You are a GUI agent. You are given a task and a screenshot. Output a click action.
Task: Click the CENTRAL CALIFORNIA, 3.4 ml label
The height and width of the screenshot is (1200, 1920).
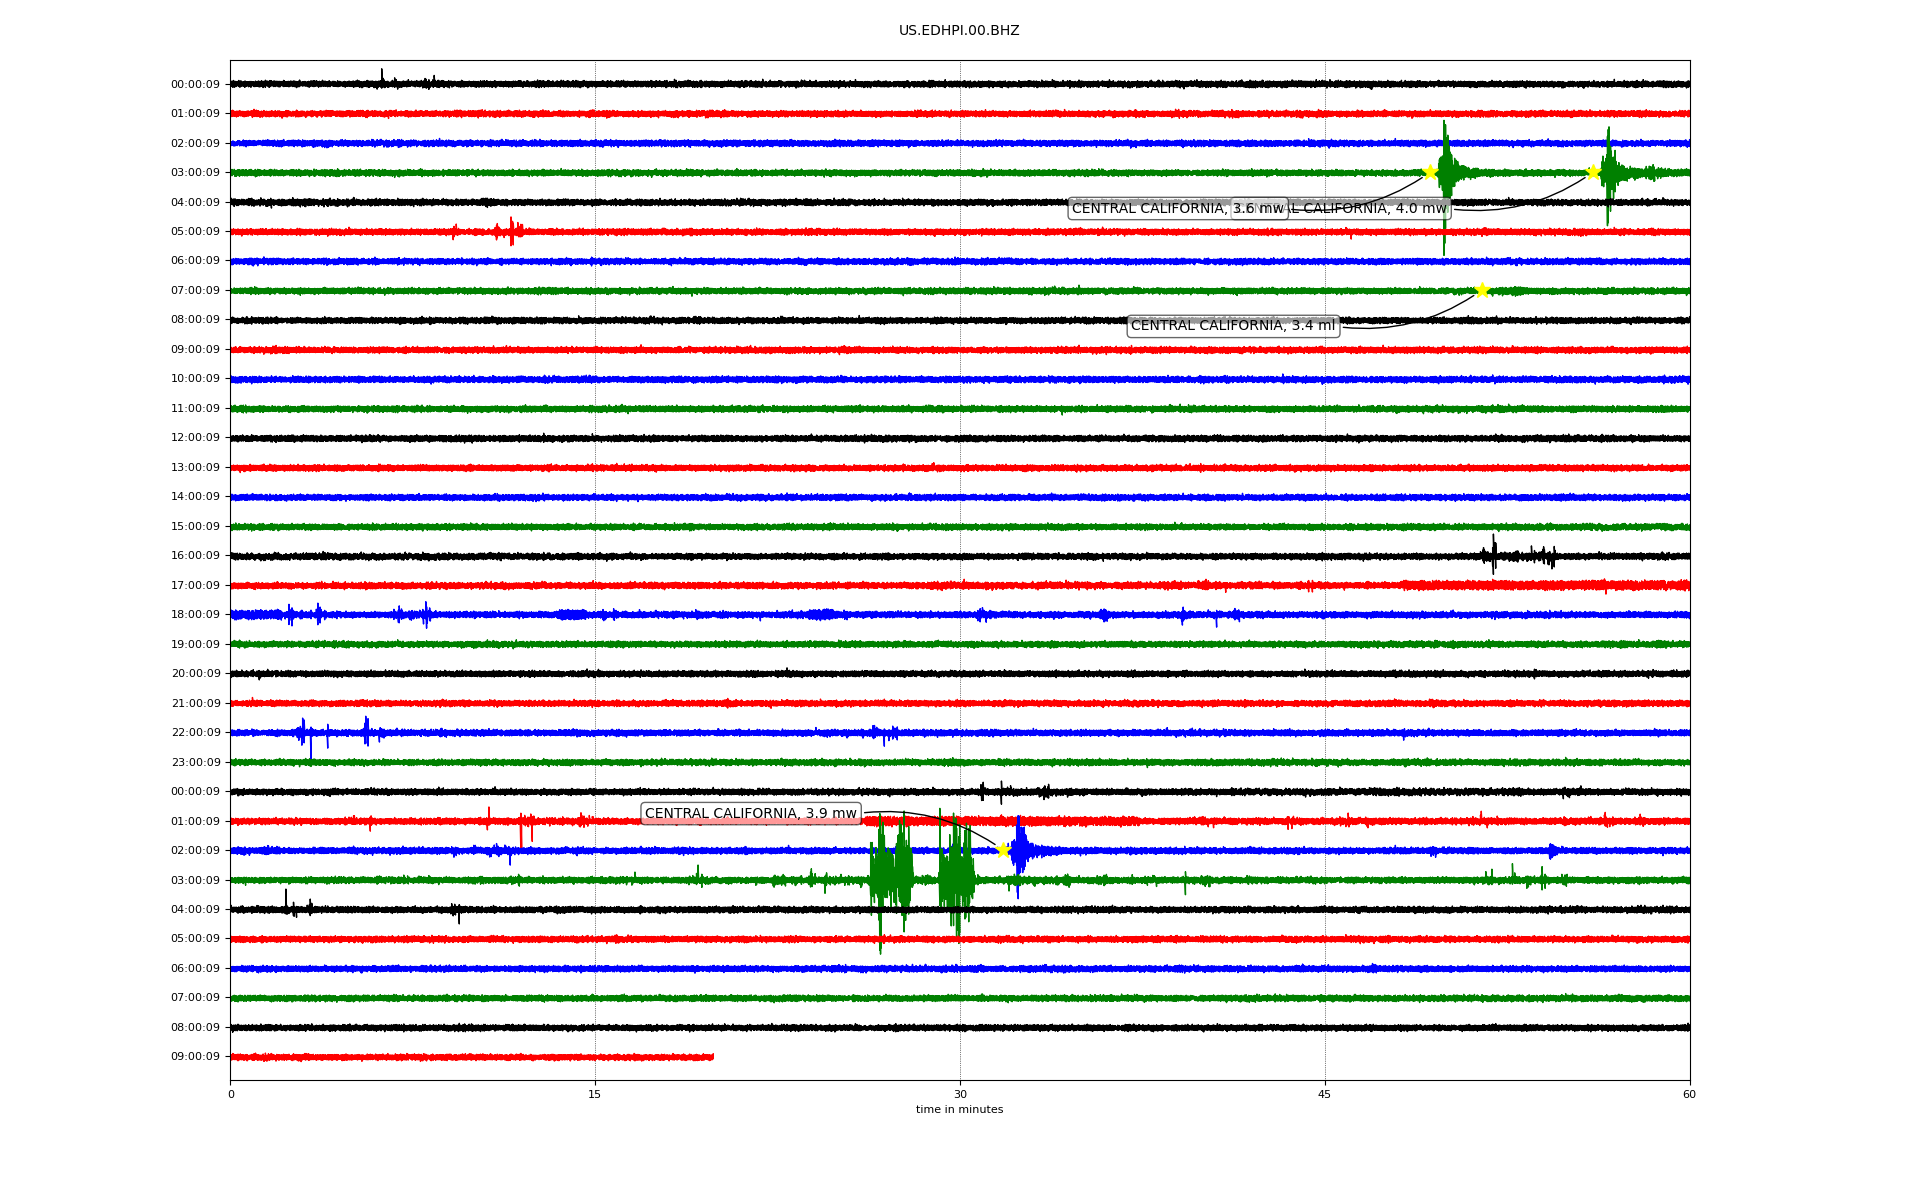1232,326
